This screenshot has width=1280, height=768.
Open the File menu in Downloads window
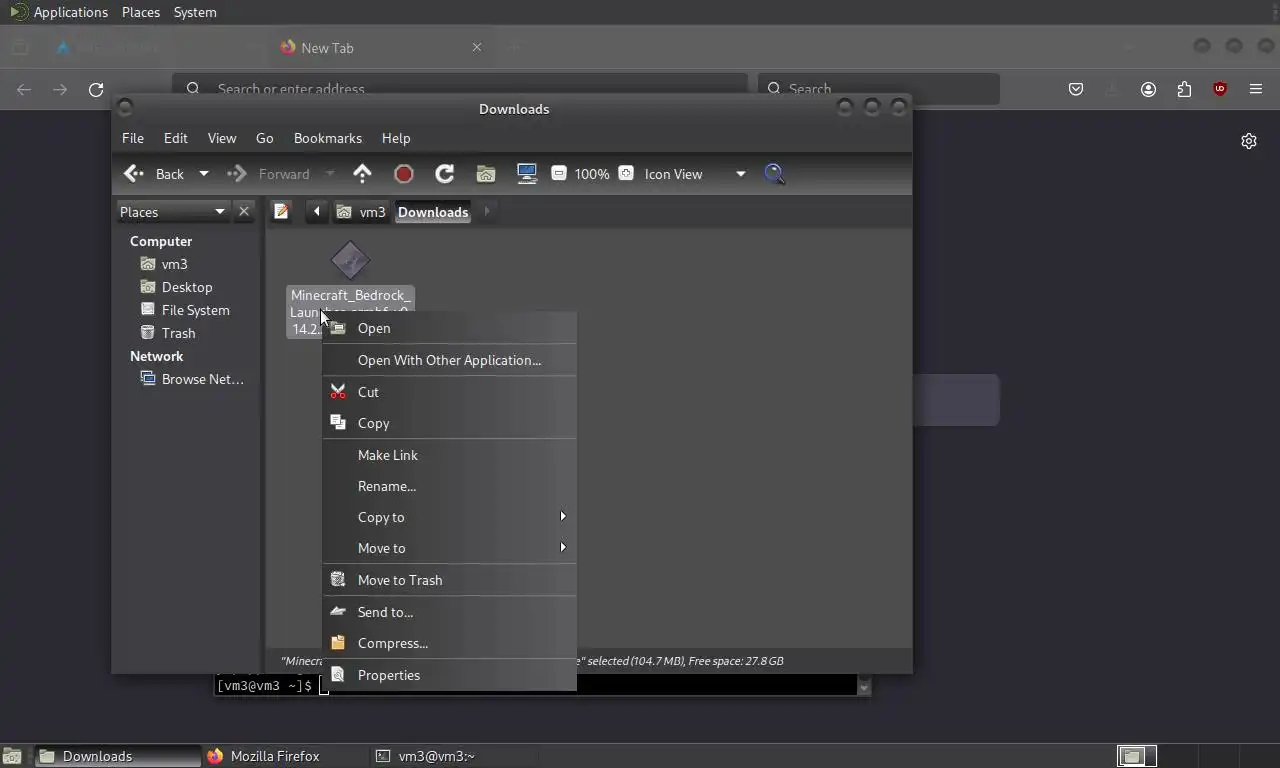click(133, 138)
